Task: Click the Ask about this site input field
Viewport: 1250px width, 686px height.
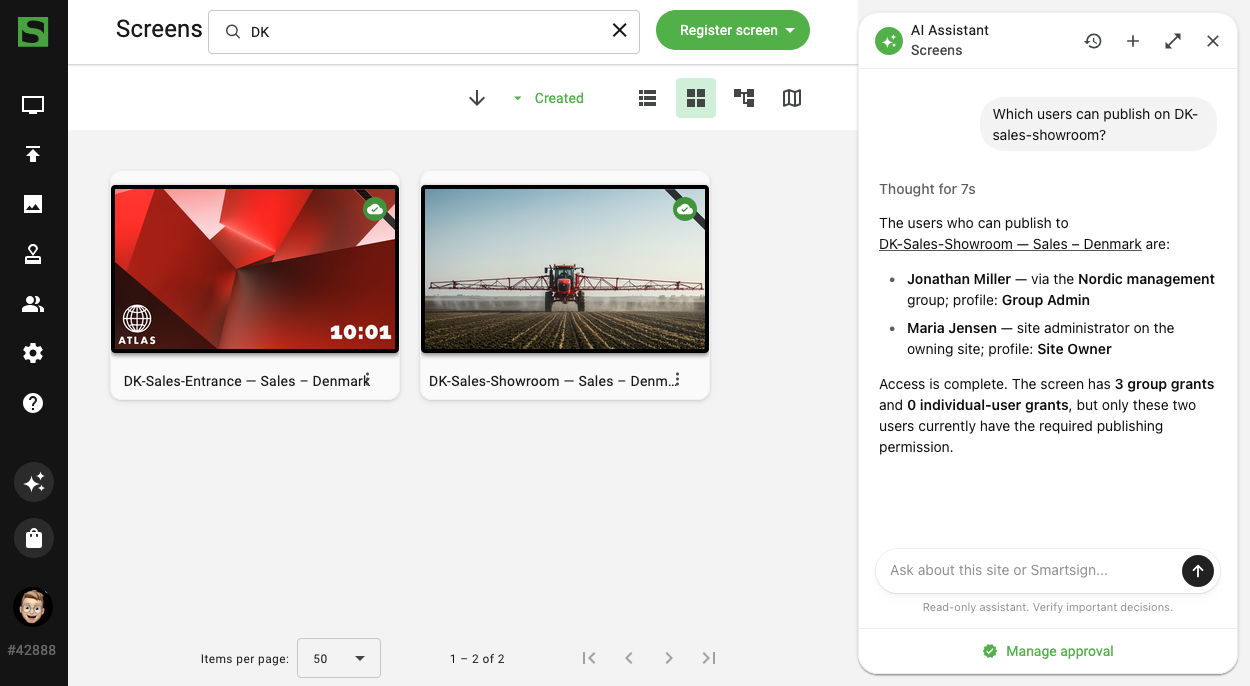Action: click(x=1030, y=570)
